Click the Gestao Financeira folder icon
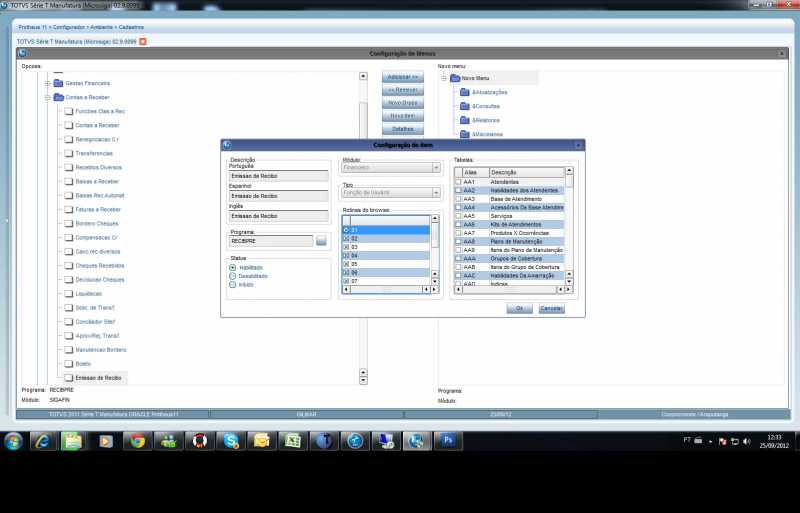Screen dimensions: 800x513 (x=59, y=83)
